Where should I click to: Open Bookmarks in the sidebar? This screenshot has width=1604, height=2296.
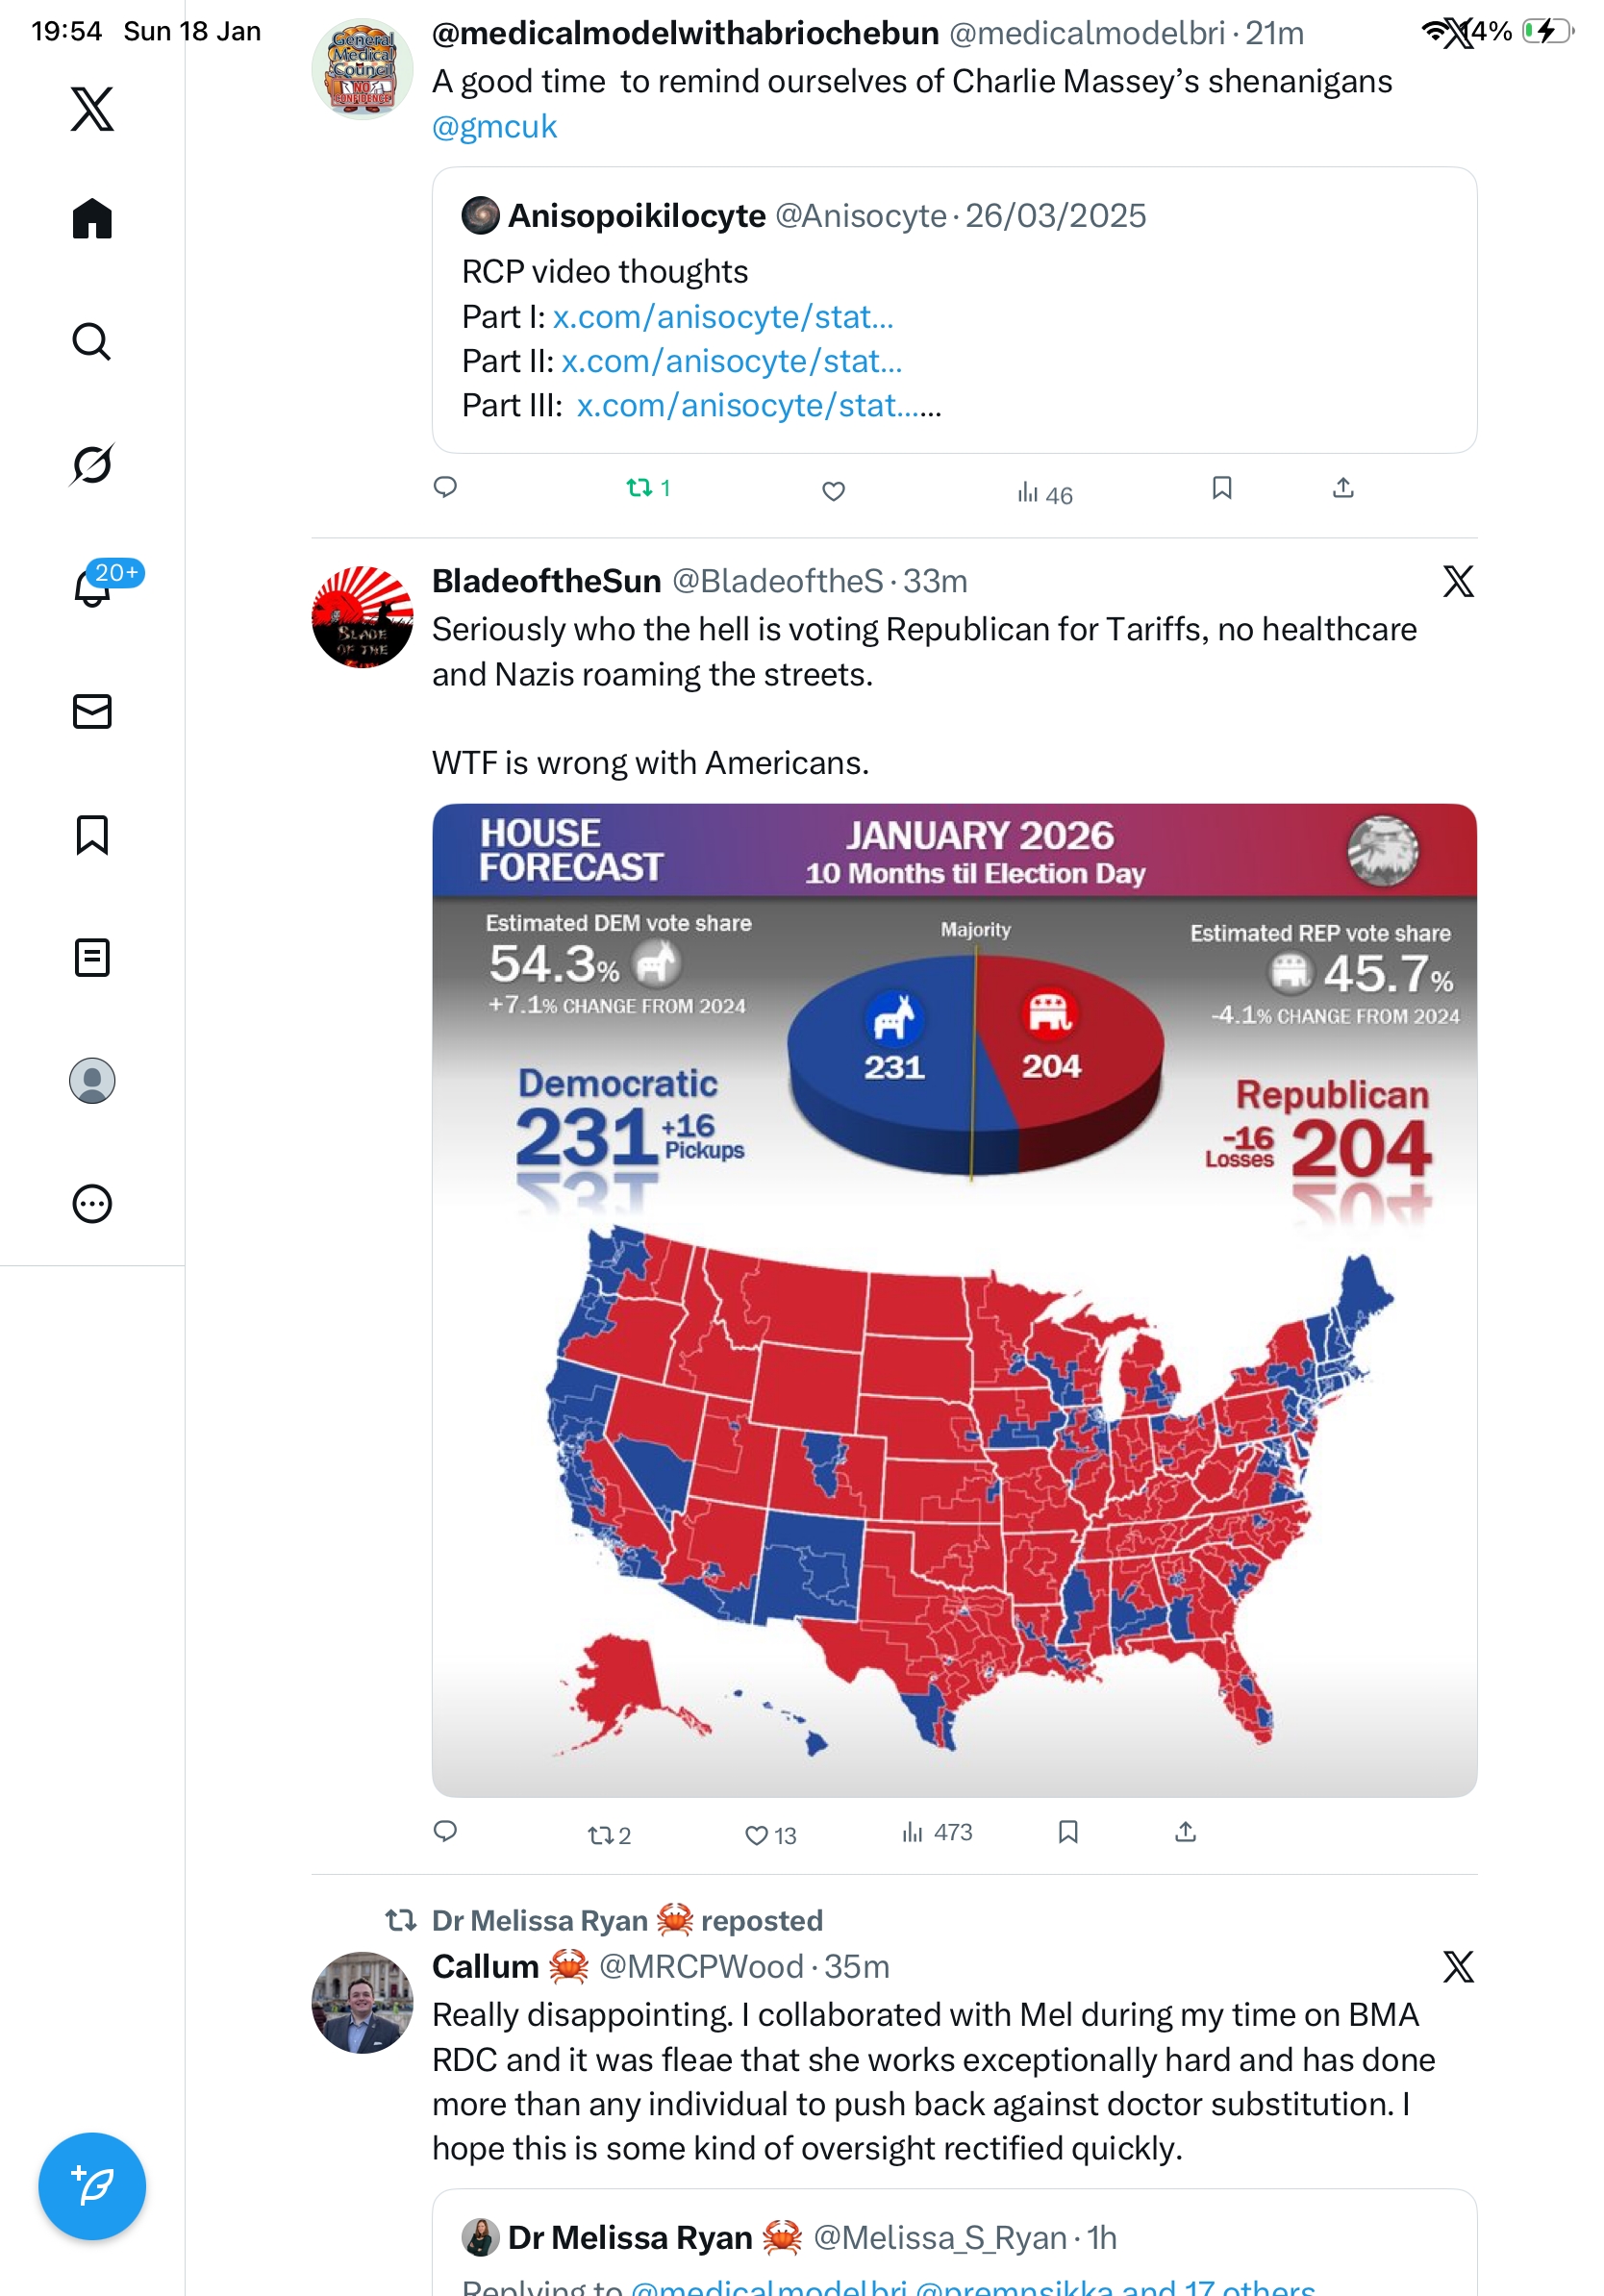[92, 835]
